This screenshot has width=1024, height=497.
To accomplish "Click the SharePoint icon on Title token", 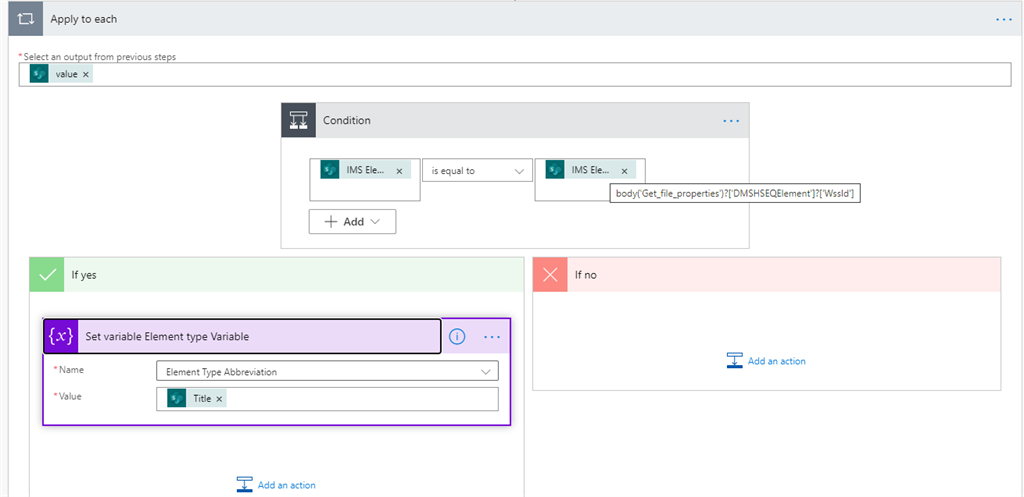I will pyautogui.click(x=177, y=398).
